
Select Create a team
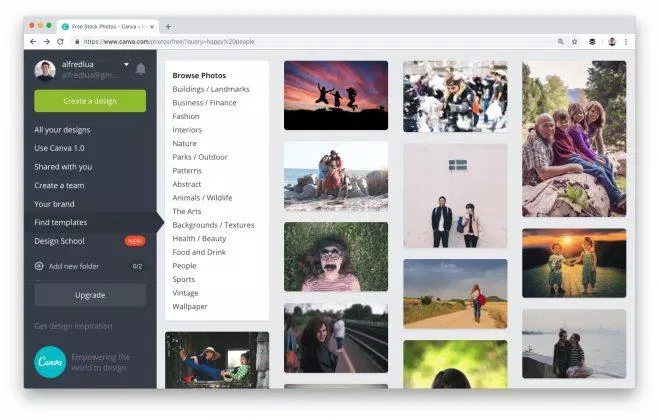tap(59, 185)
